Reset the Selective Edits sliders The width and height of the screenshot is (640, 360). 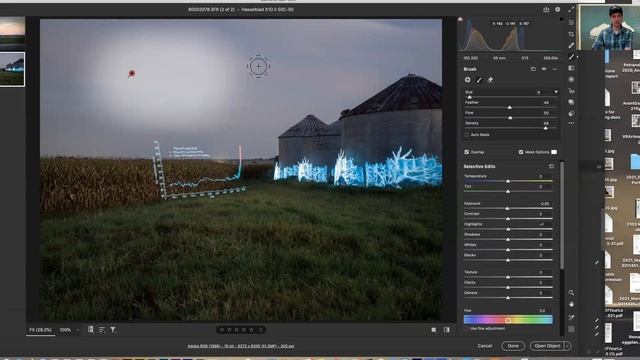pos(551,167)
